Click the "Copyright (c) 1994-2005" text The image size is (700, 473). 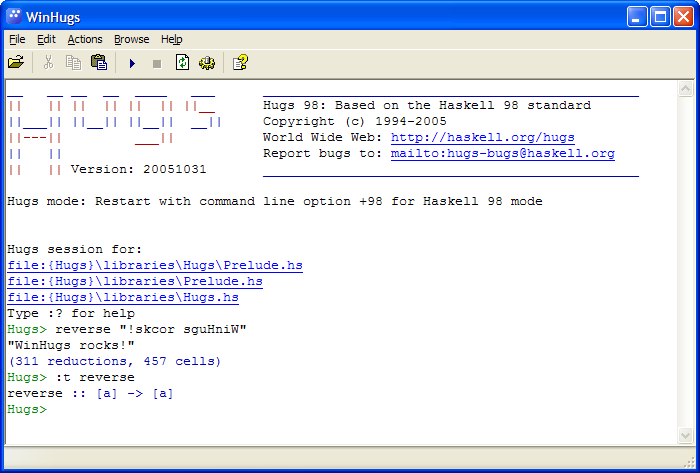[355, 121]
